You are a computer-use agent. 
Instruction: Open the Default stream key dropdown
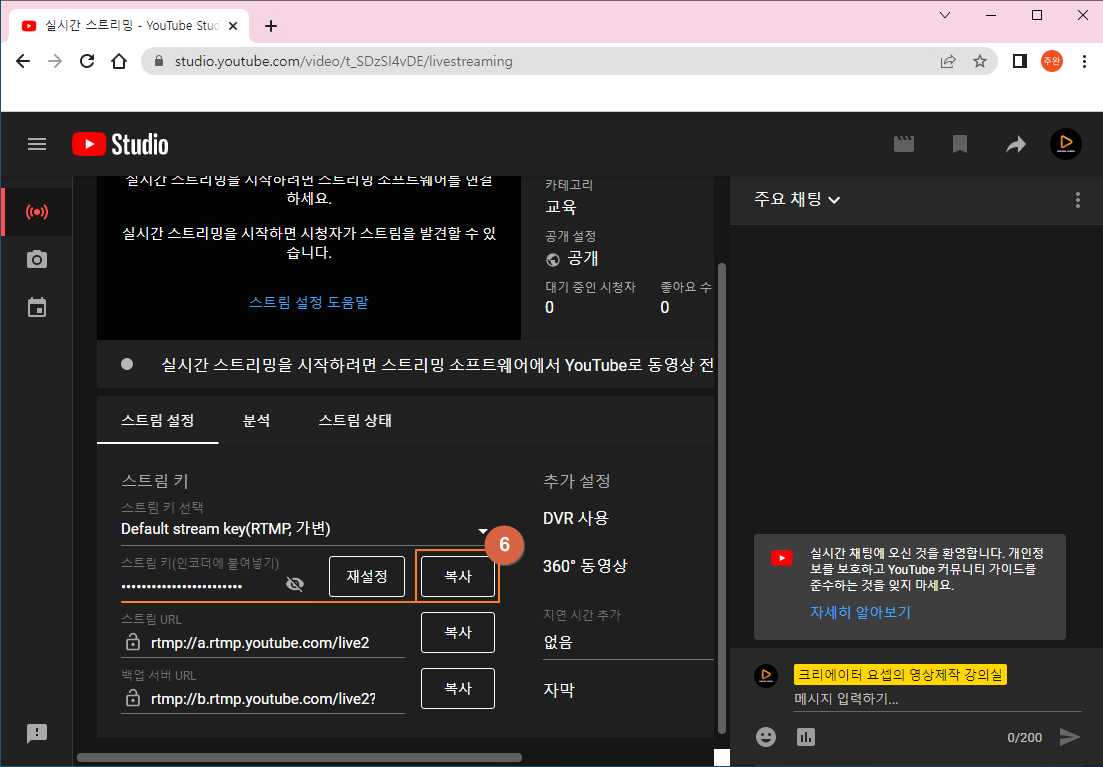pyautogui.click(x=305, y=529)
